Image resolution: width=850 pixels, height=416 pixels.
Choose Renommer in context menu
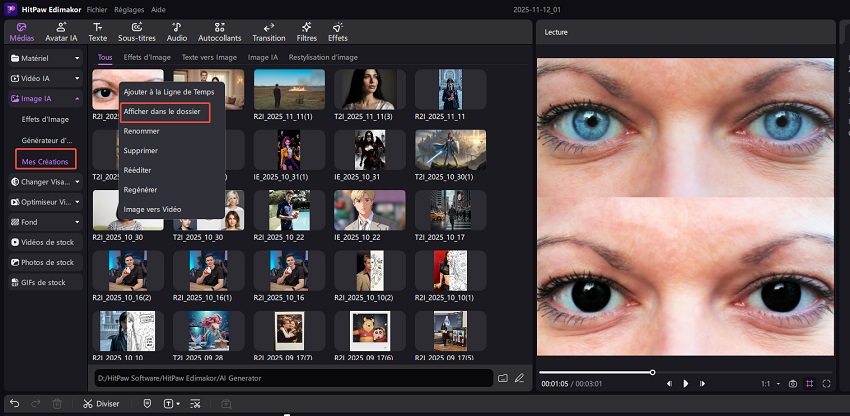(x=141, y=131)
